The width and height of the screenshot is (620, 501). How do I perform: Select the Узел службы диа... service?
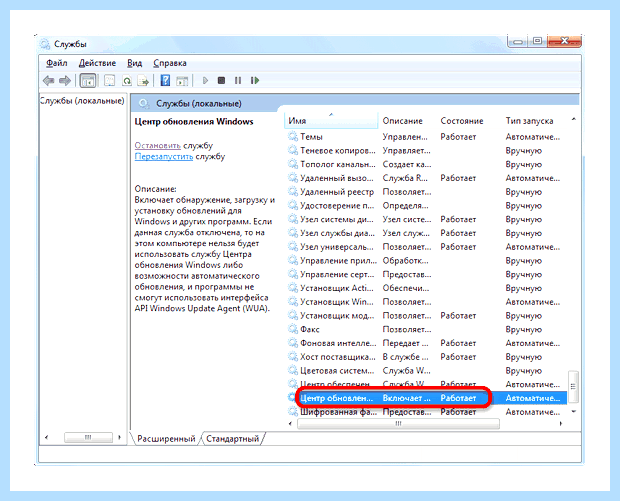(426, 233)
